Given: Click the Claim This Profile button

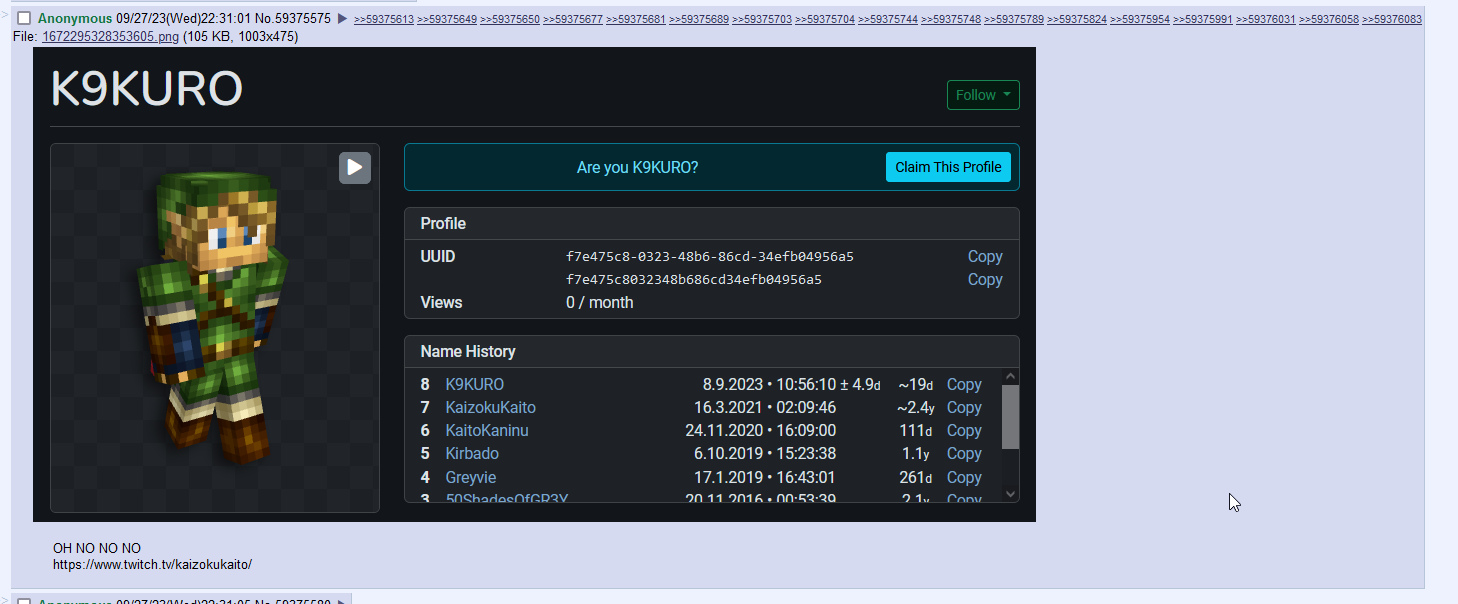Looking at the screenshot, I should [x=948, y=167].
